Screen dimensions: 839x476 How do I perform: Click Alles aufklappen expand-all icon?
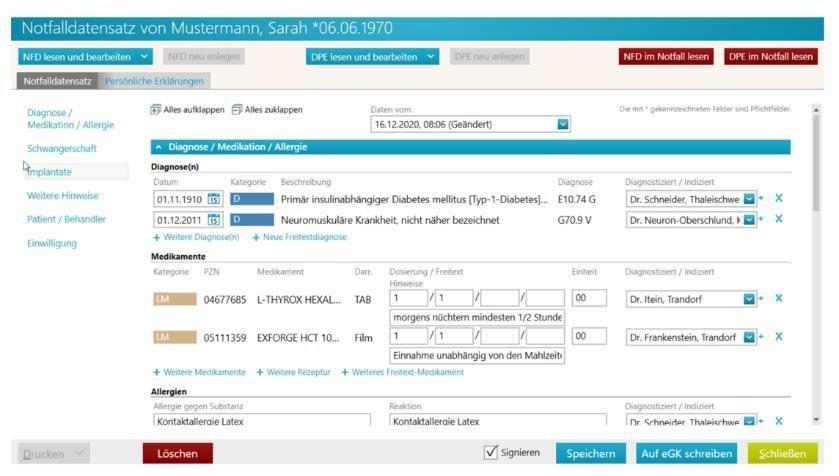[x=156, y=109]
